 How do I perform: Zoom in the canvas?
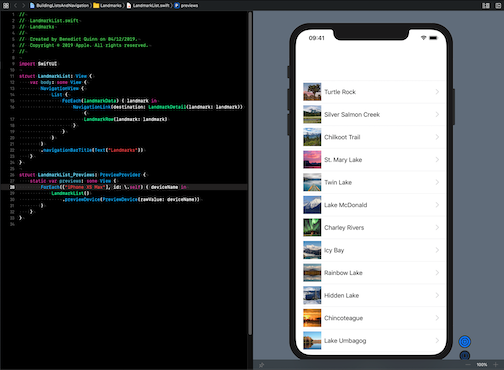495,365
